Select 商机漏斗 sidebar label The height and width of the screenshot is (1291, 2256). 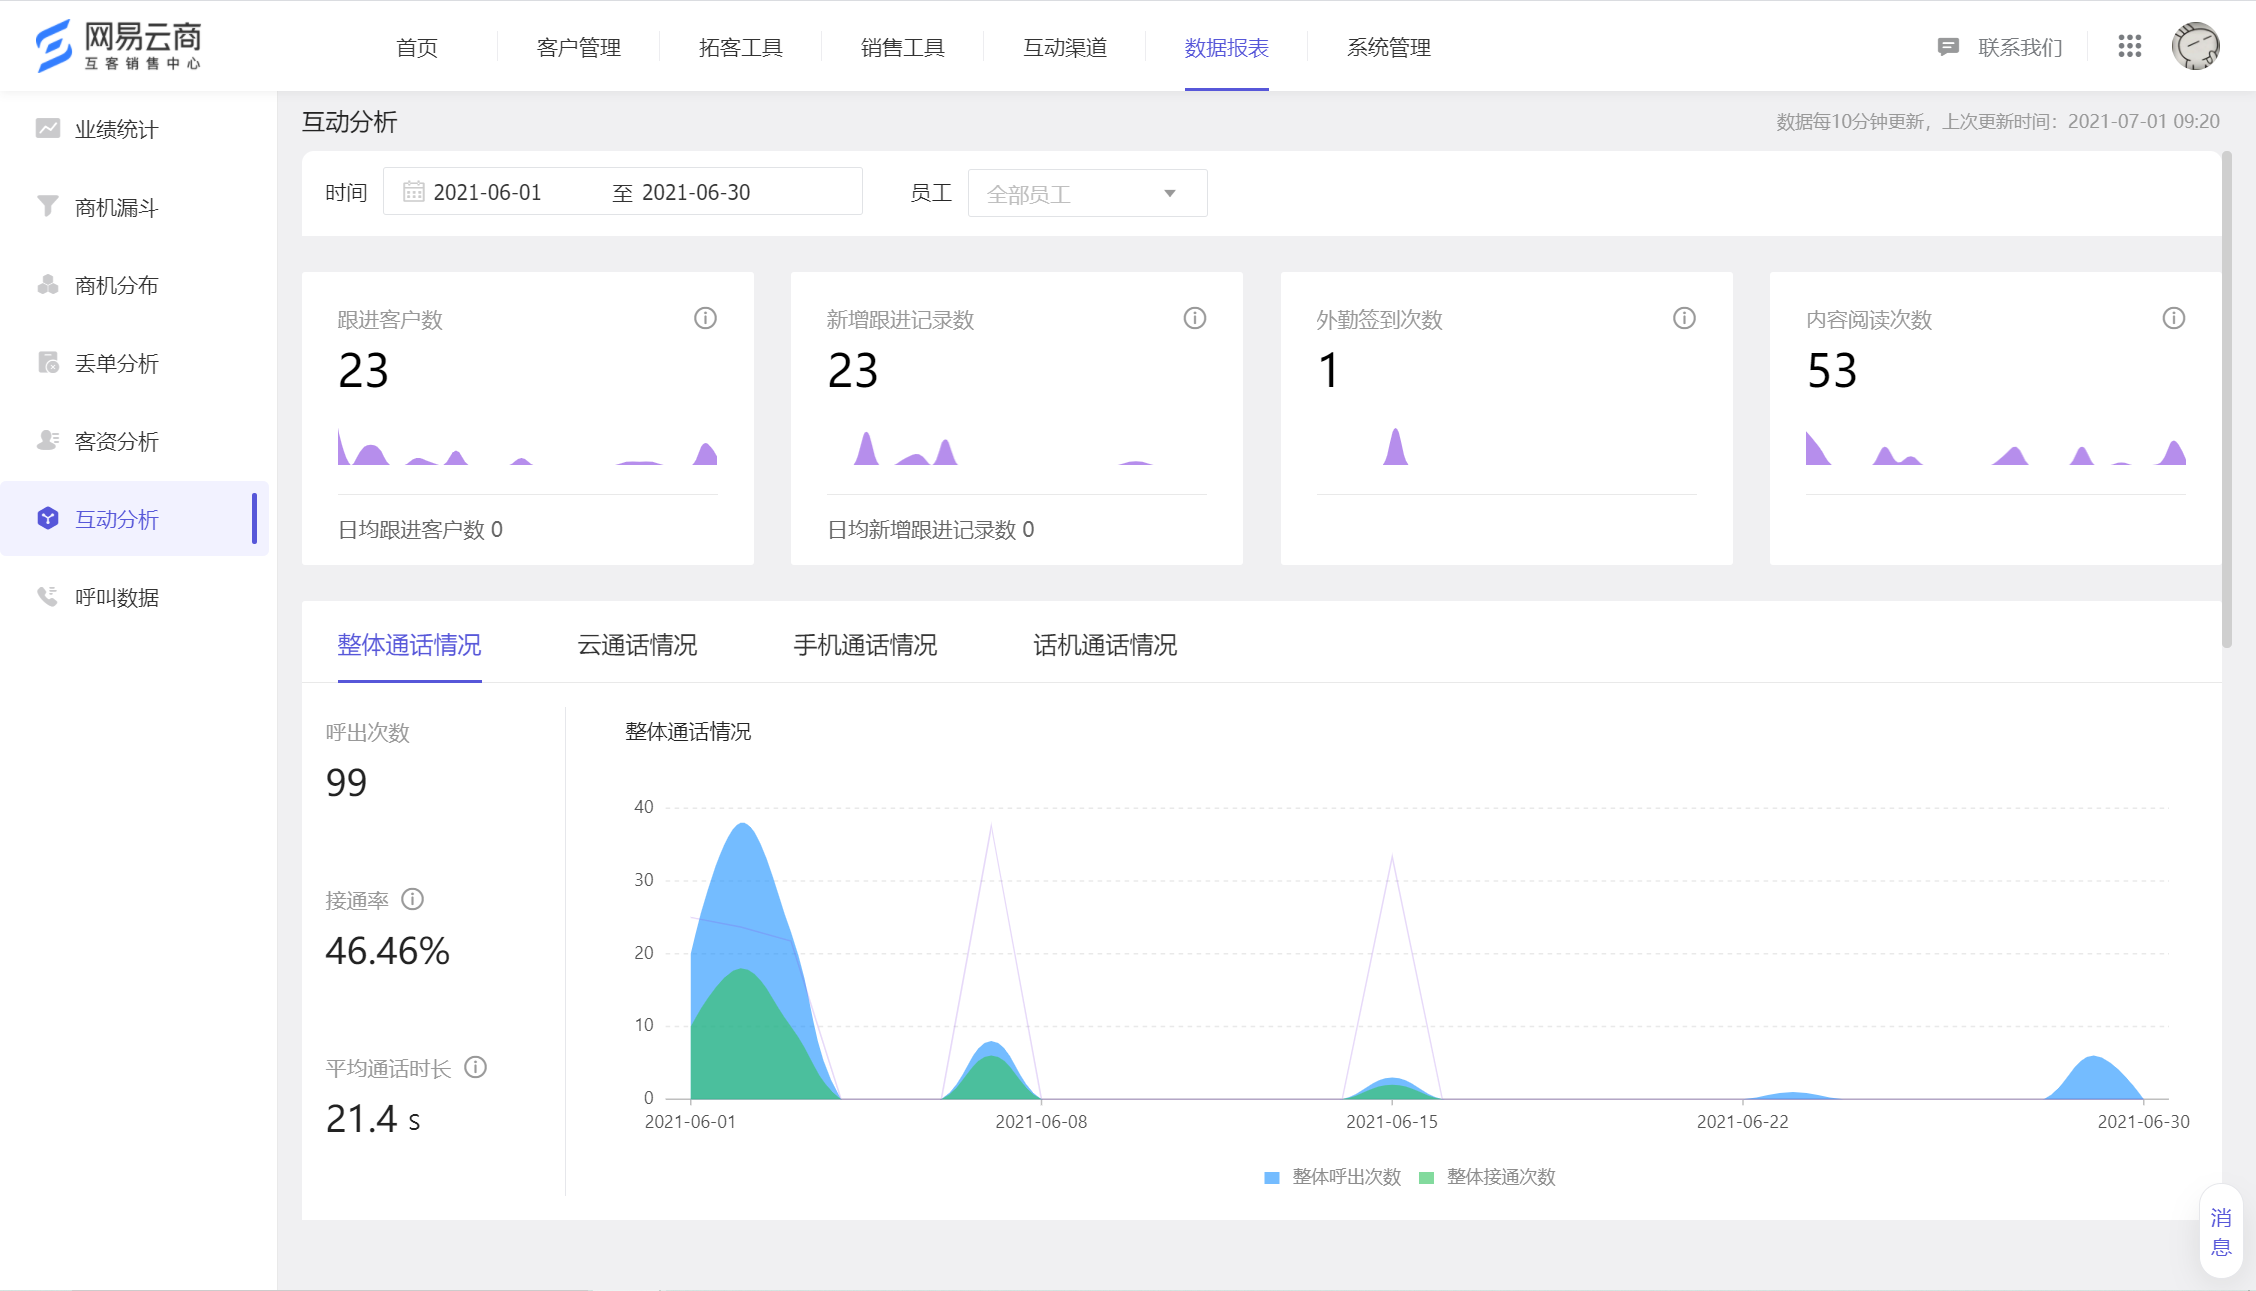117,207
